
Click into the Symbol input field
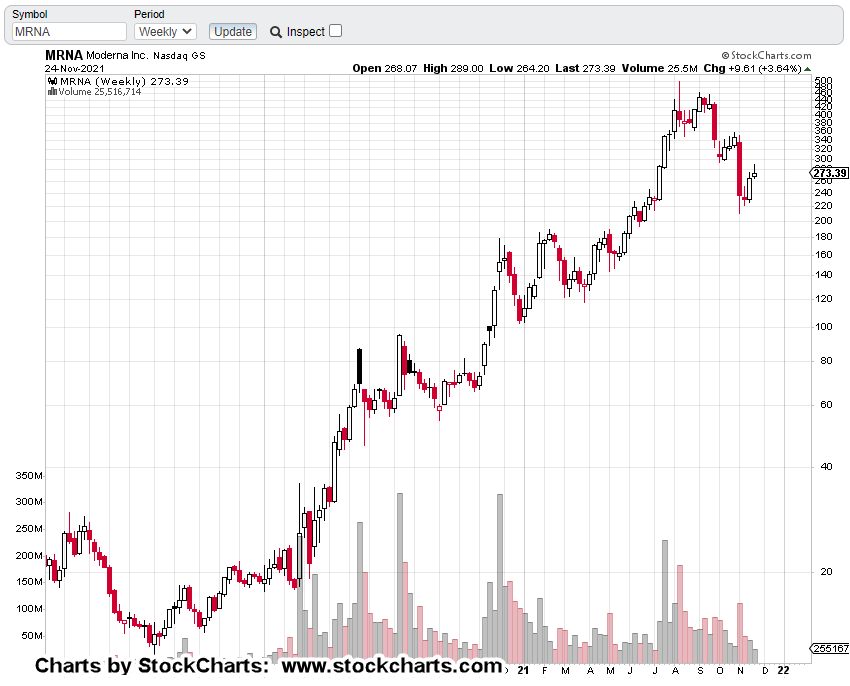[68, 32]
